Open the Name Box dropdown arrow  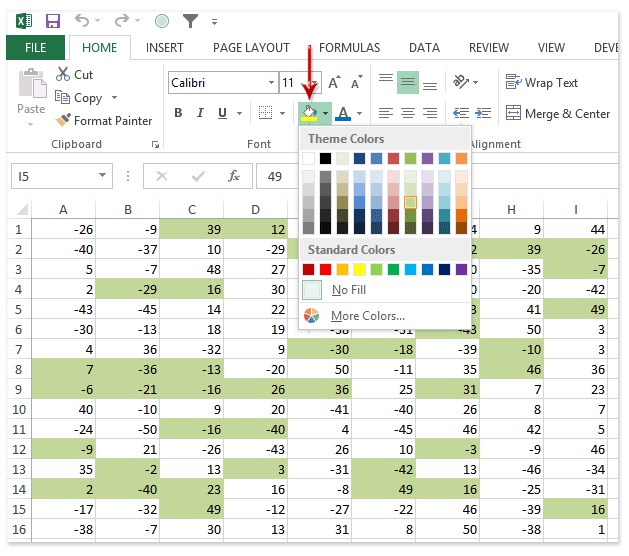[x=103, y=177]
